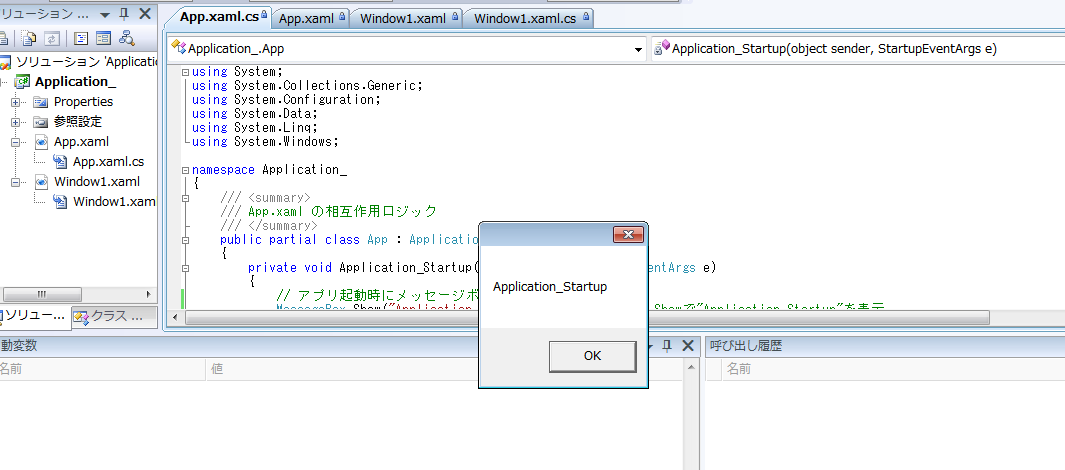The width and height of the screenshot is (1065, 470).
Task: Collapse the Application_Startup method block
Action: click(x=185, y=268)
